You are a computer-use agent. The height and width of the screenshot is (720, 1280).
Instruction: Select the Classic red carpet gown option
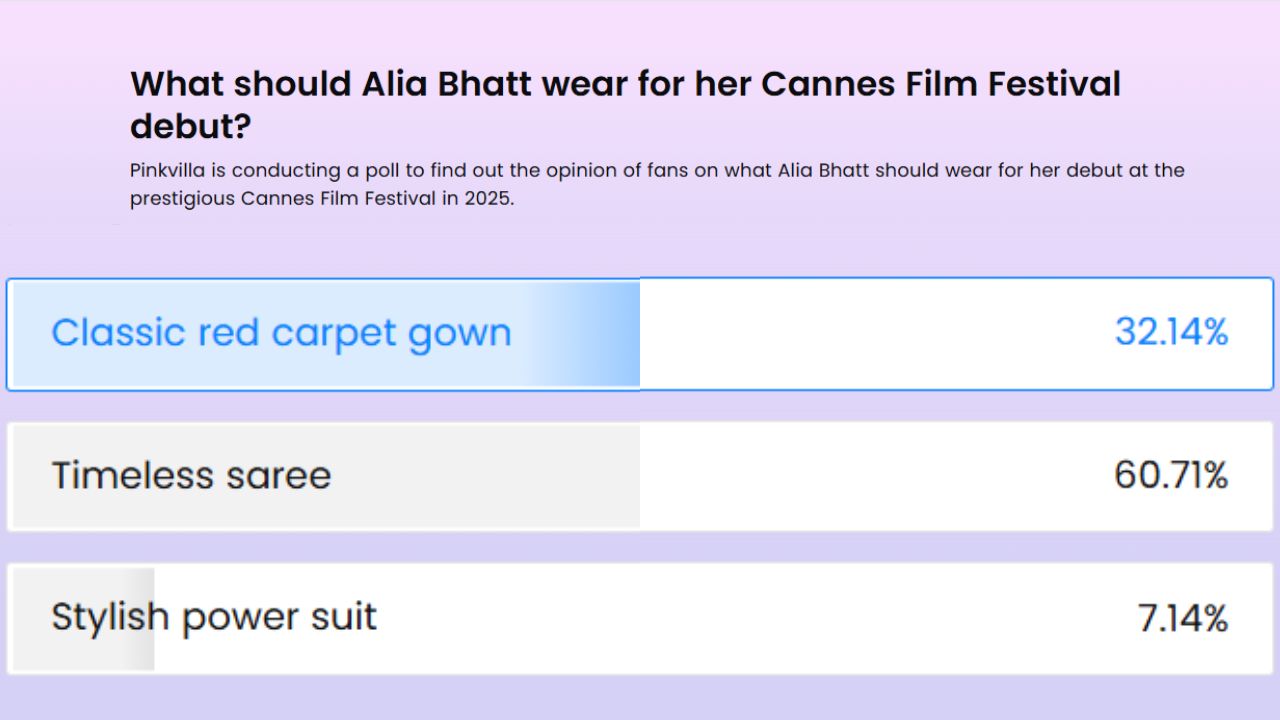point(640,334)
